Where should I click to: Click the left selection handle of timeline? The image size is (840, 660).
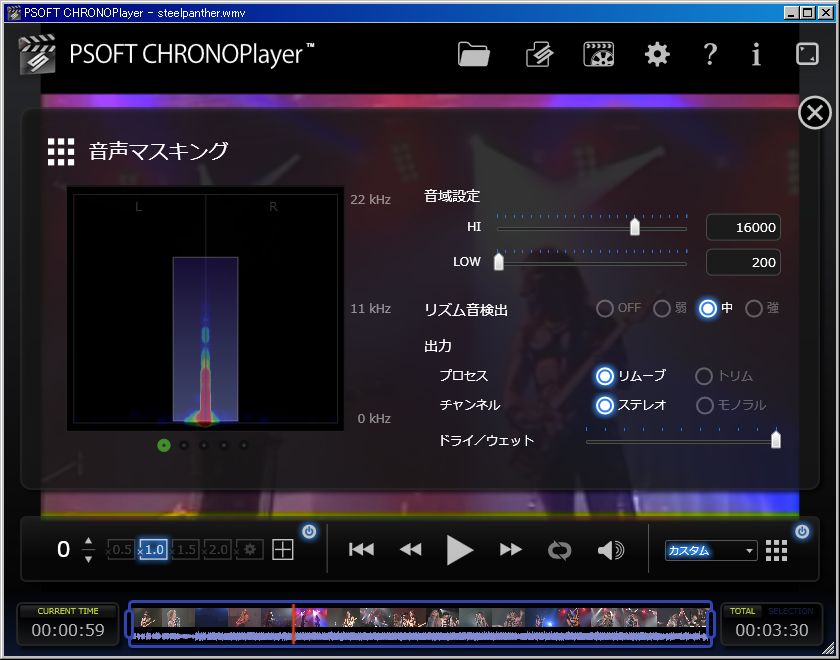point(129,624)
